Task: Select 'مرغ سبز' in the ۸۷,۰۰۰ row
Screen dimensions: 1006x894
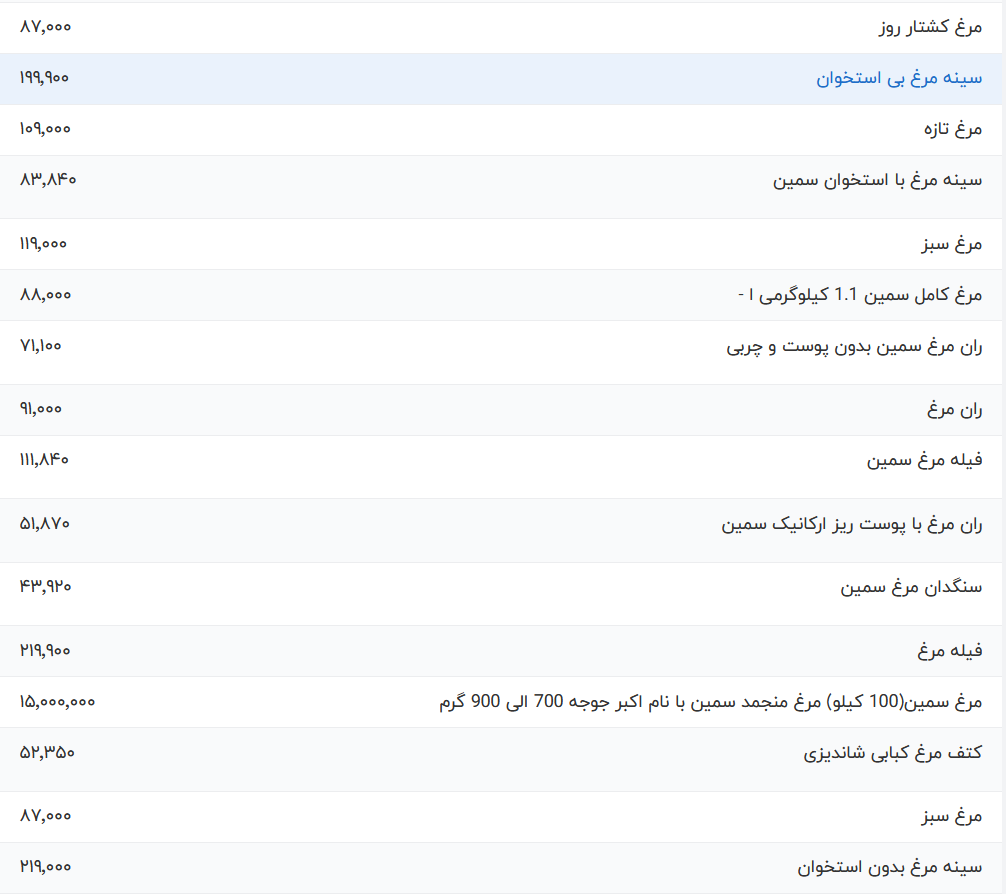Action: (x=952, y=816)
